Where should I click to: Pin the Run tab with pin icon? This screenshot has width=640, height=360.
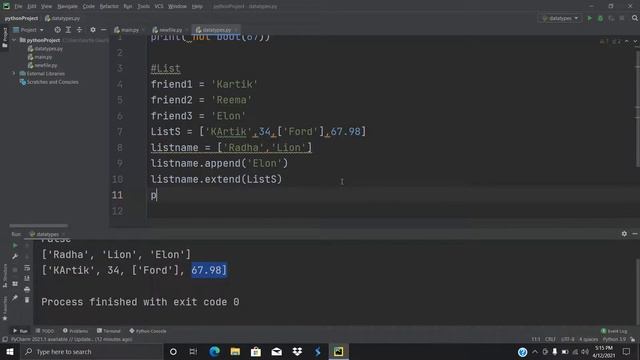point(15,298)
